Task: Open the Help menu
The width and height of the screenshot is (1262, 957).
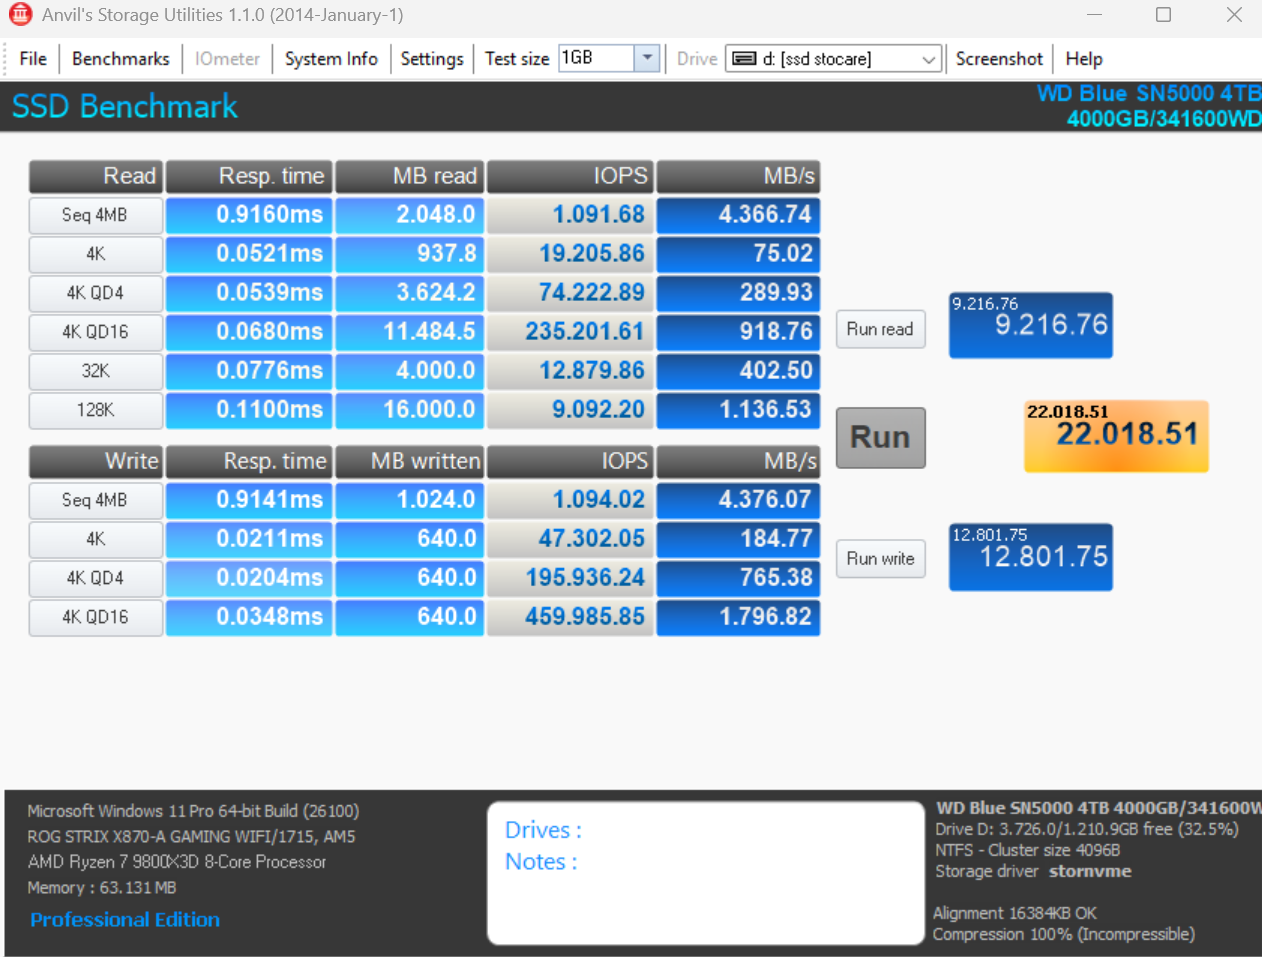Action: (x=1083, y=59)
